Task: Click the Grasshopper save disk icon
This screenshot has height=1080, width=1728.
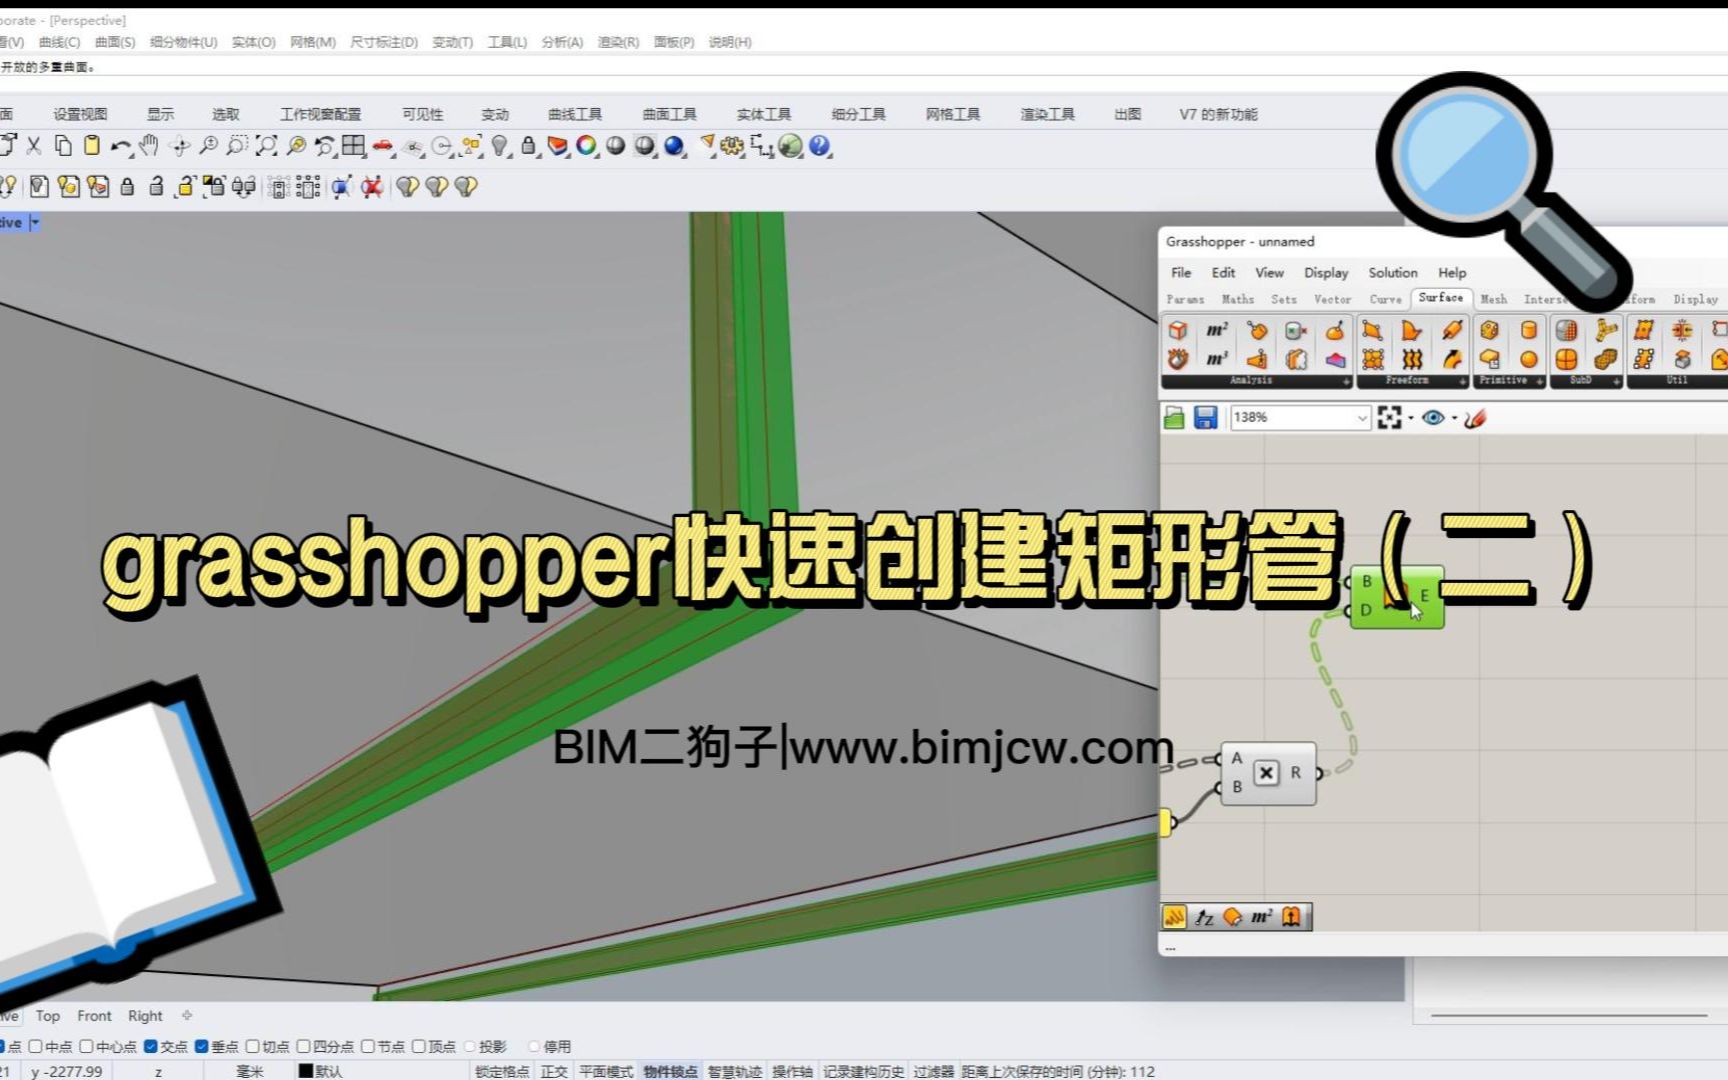Action: 1205,418
